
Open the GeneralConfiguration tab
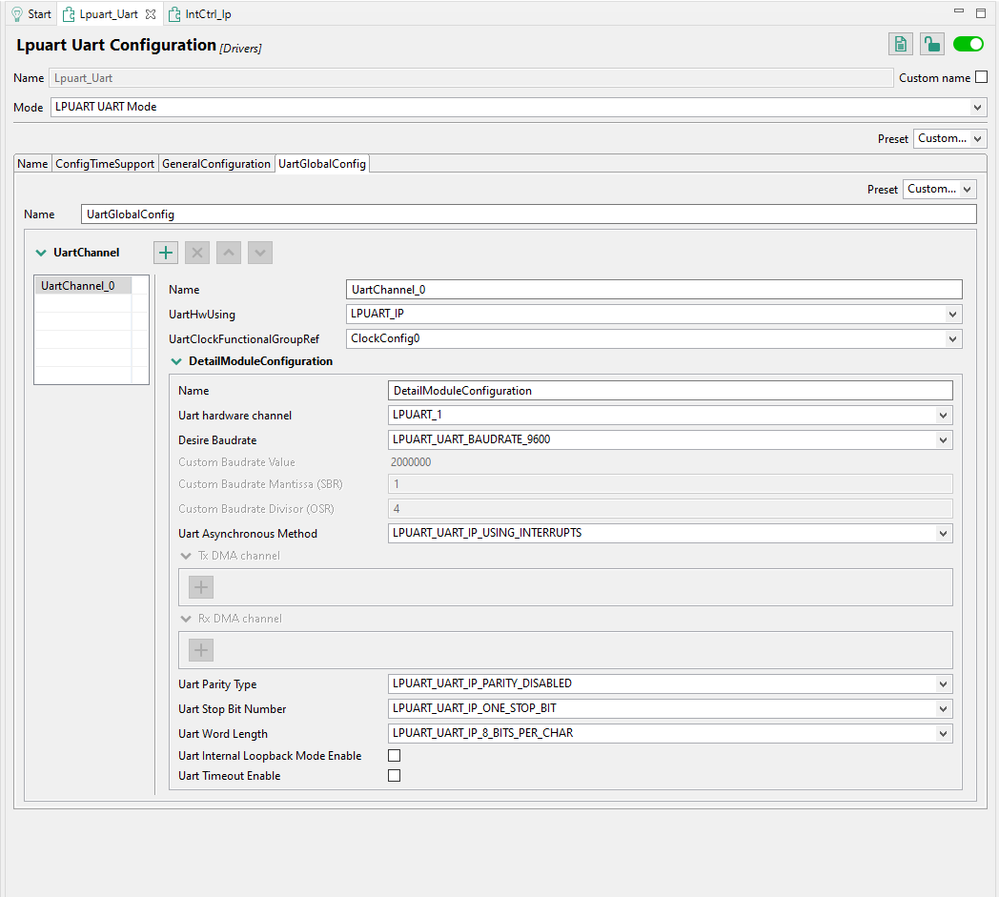point(216,164)
